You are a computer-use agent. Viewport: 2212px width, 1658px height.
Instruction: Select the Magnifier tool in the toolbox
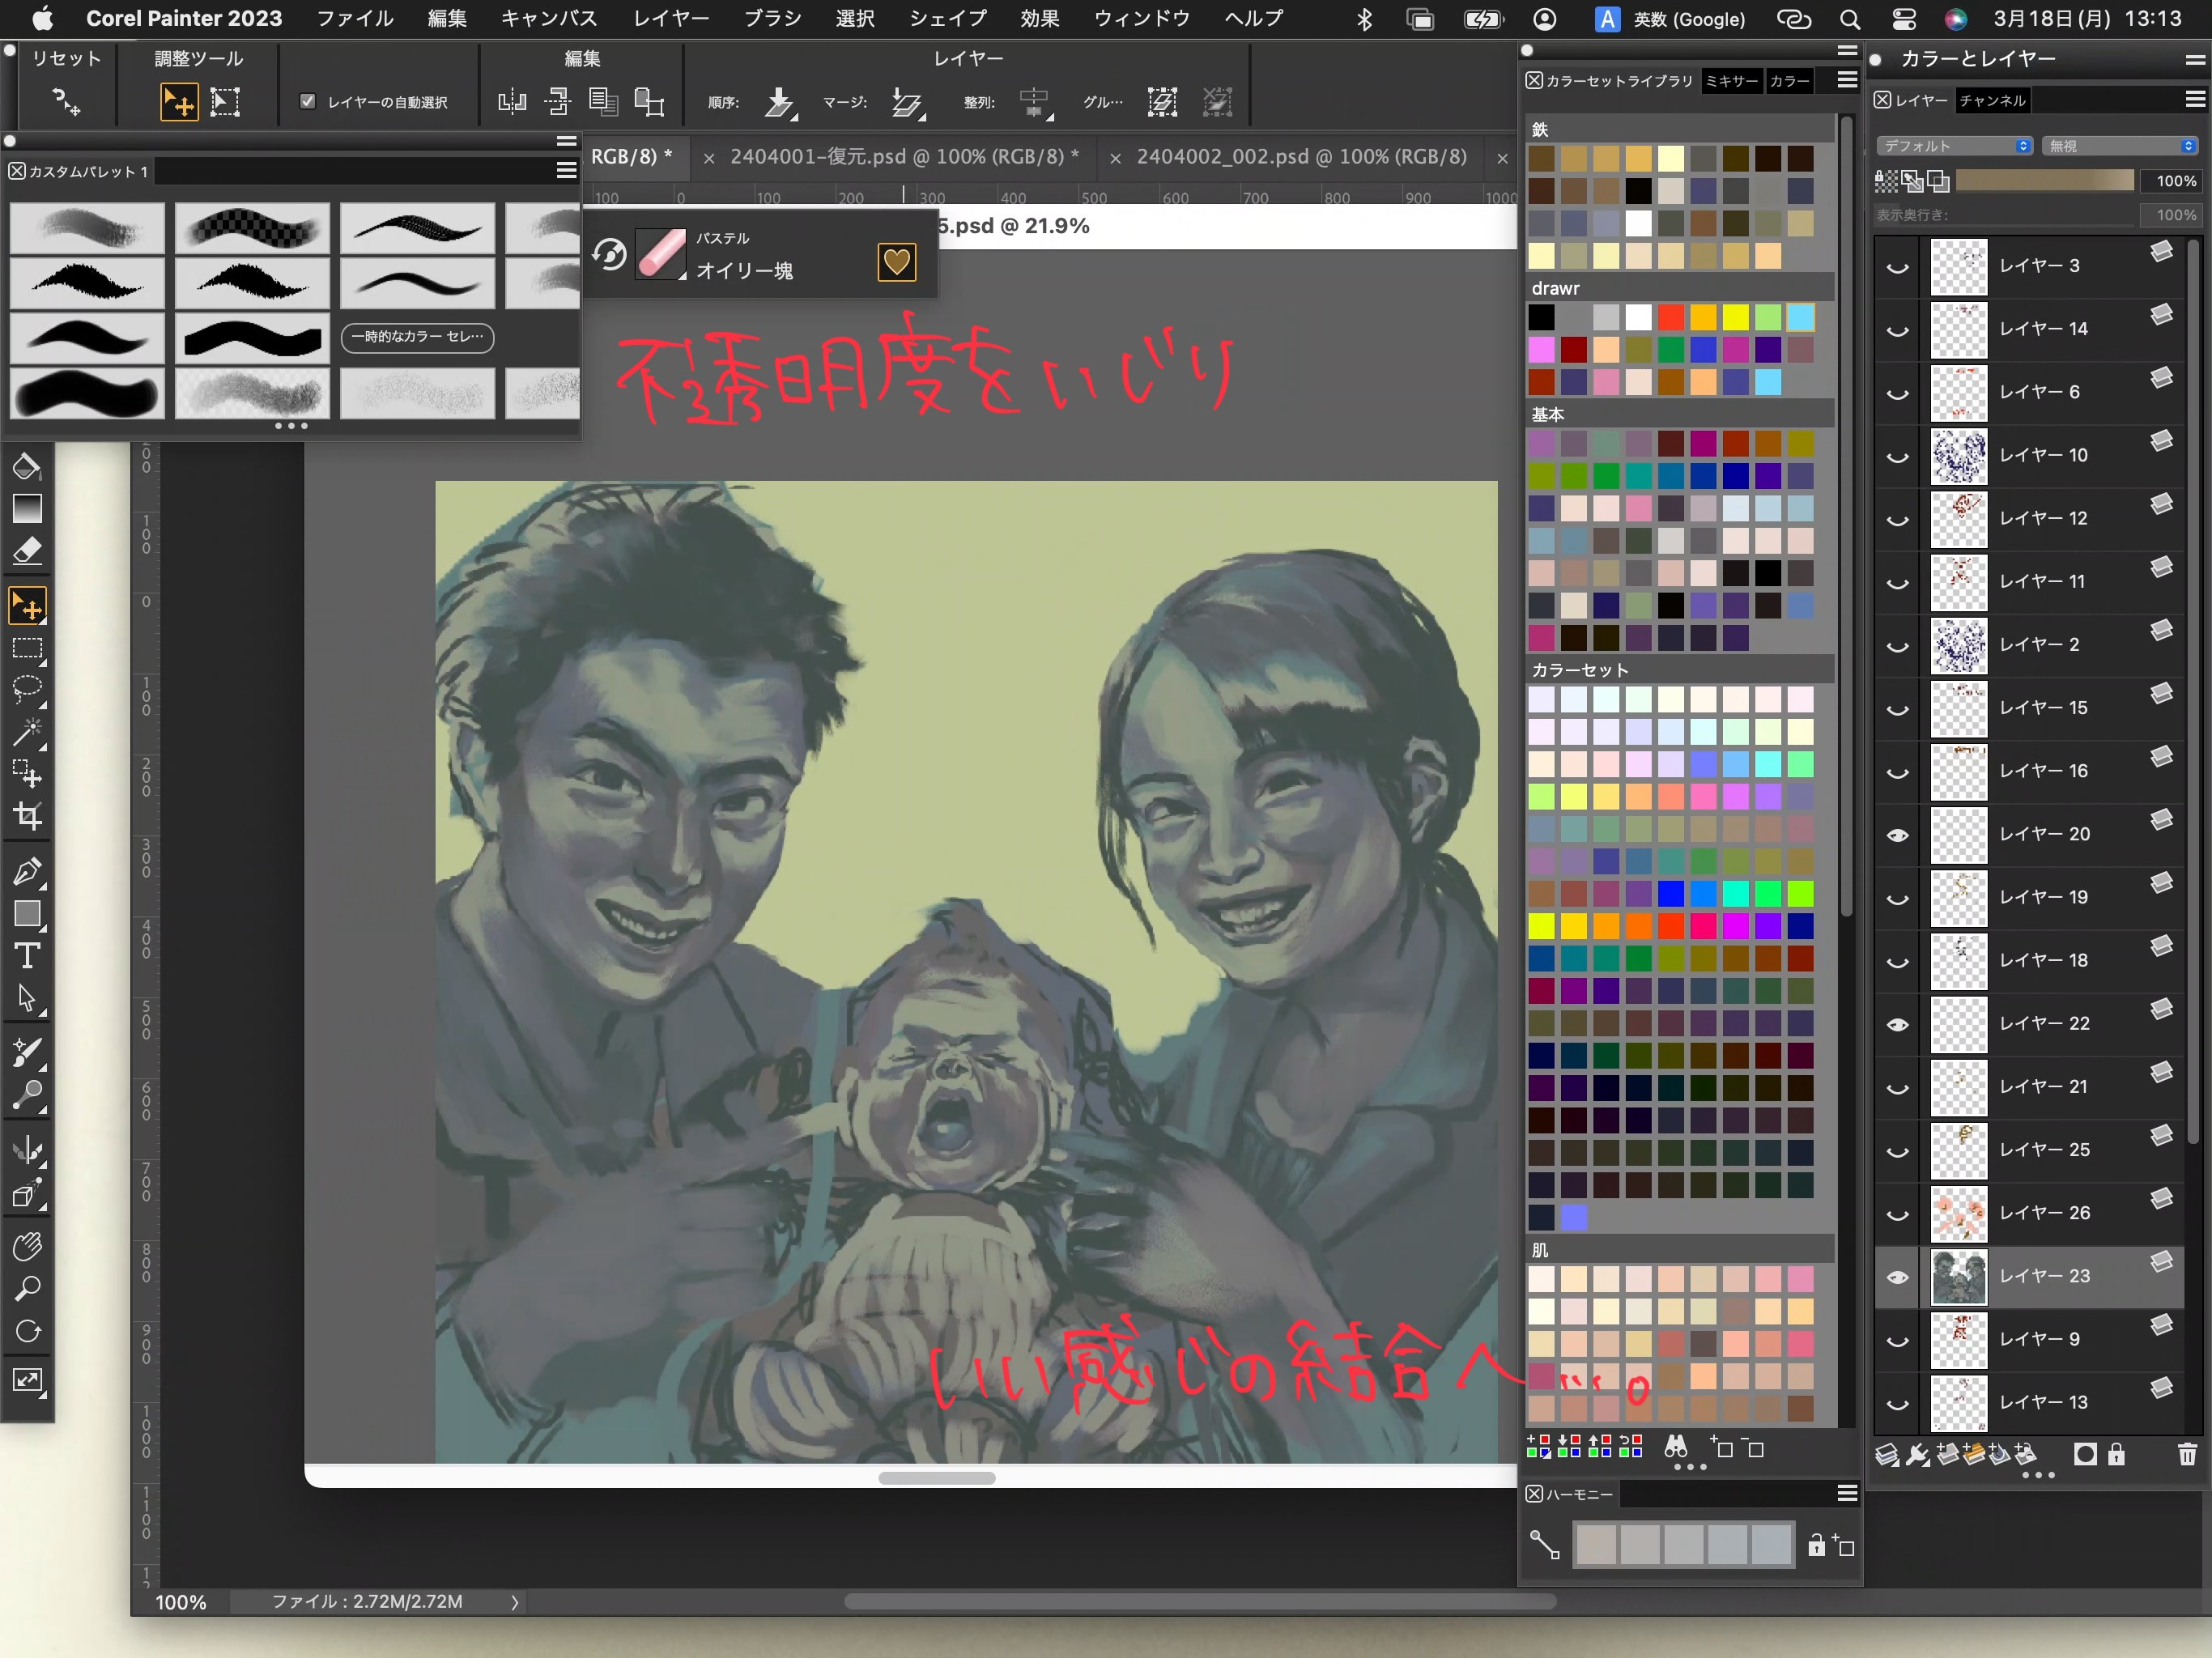27,1288
